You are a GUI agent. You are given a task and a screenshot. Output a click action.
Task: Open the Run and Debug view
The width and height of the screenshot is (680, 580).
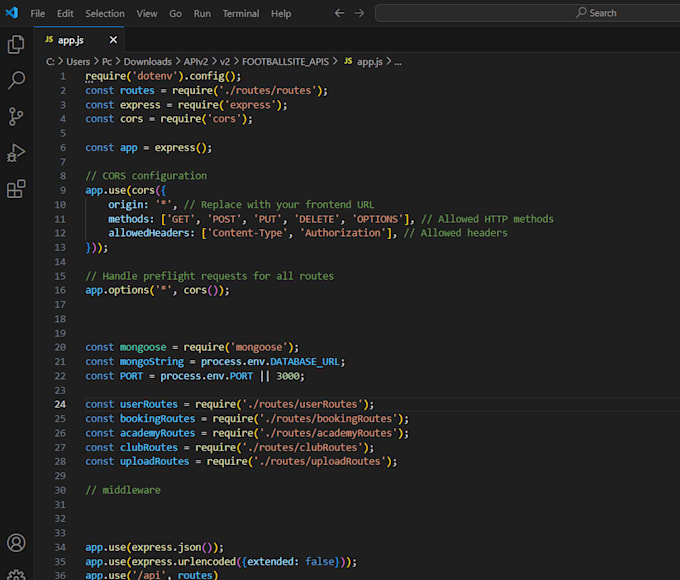pyautogui.click(x=16, y=153)
